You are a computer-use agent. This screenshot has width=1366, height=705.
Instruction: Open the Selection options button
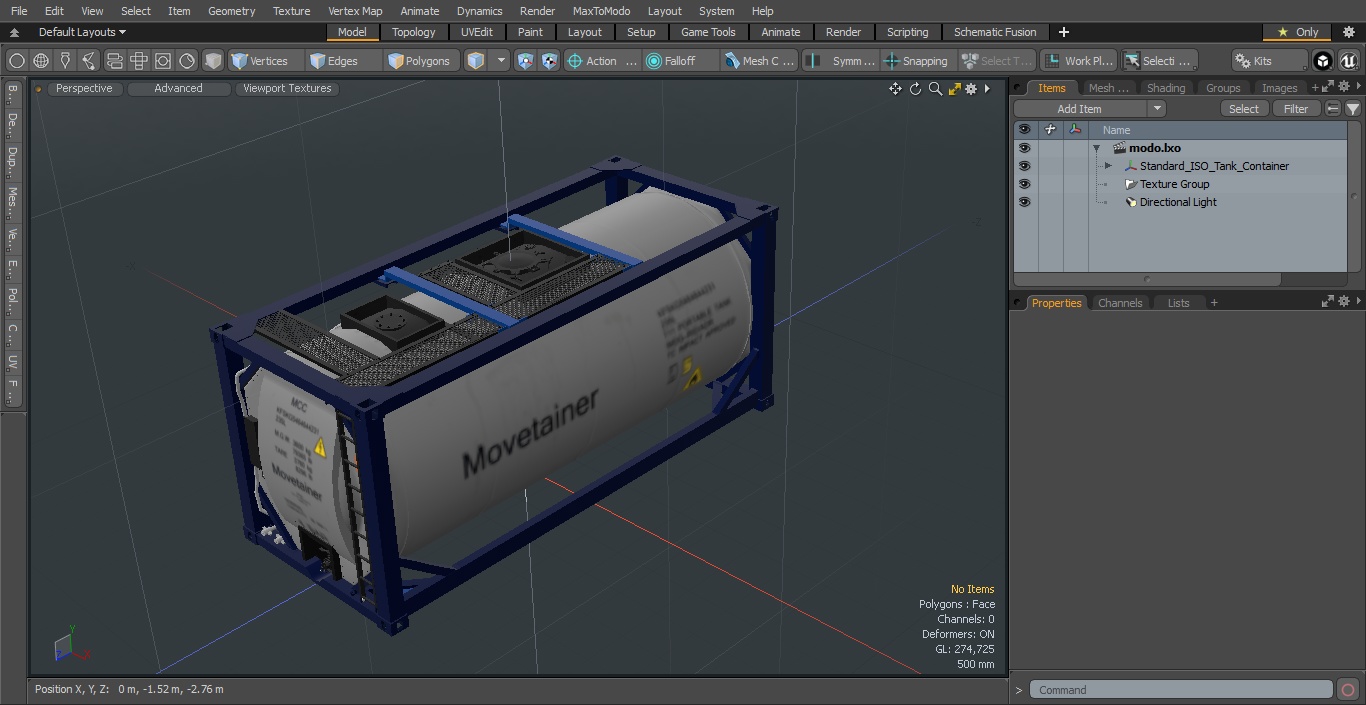(1158, 61)
